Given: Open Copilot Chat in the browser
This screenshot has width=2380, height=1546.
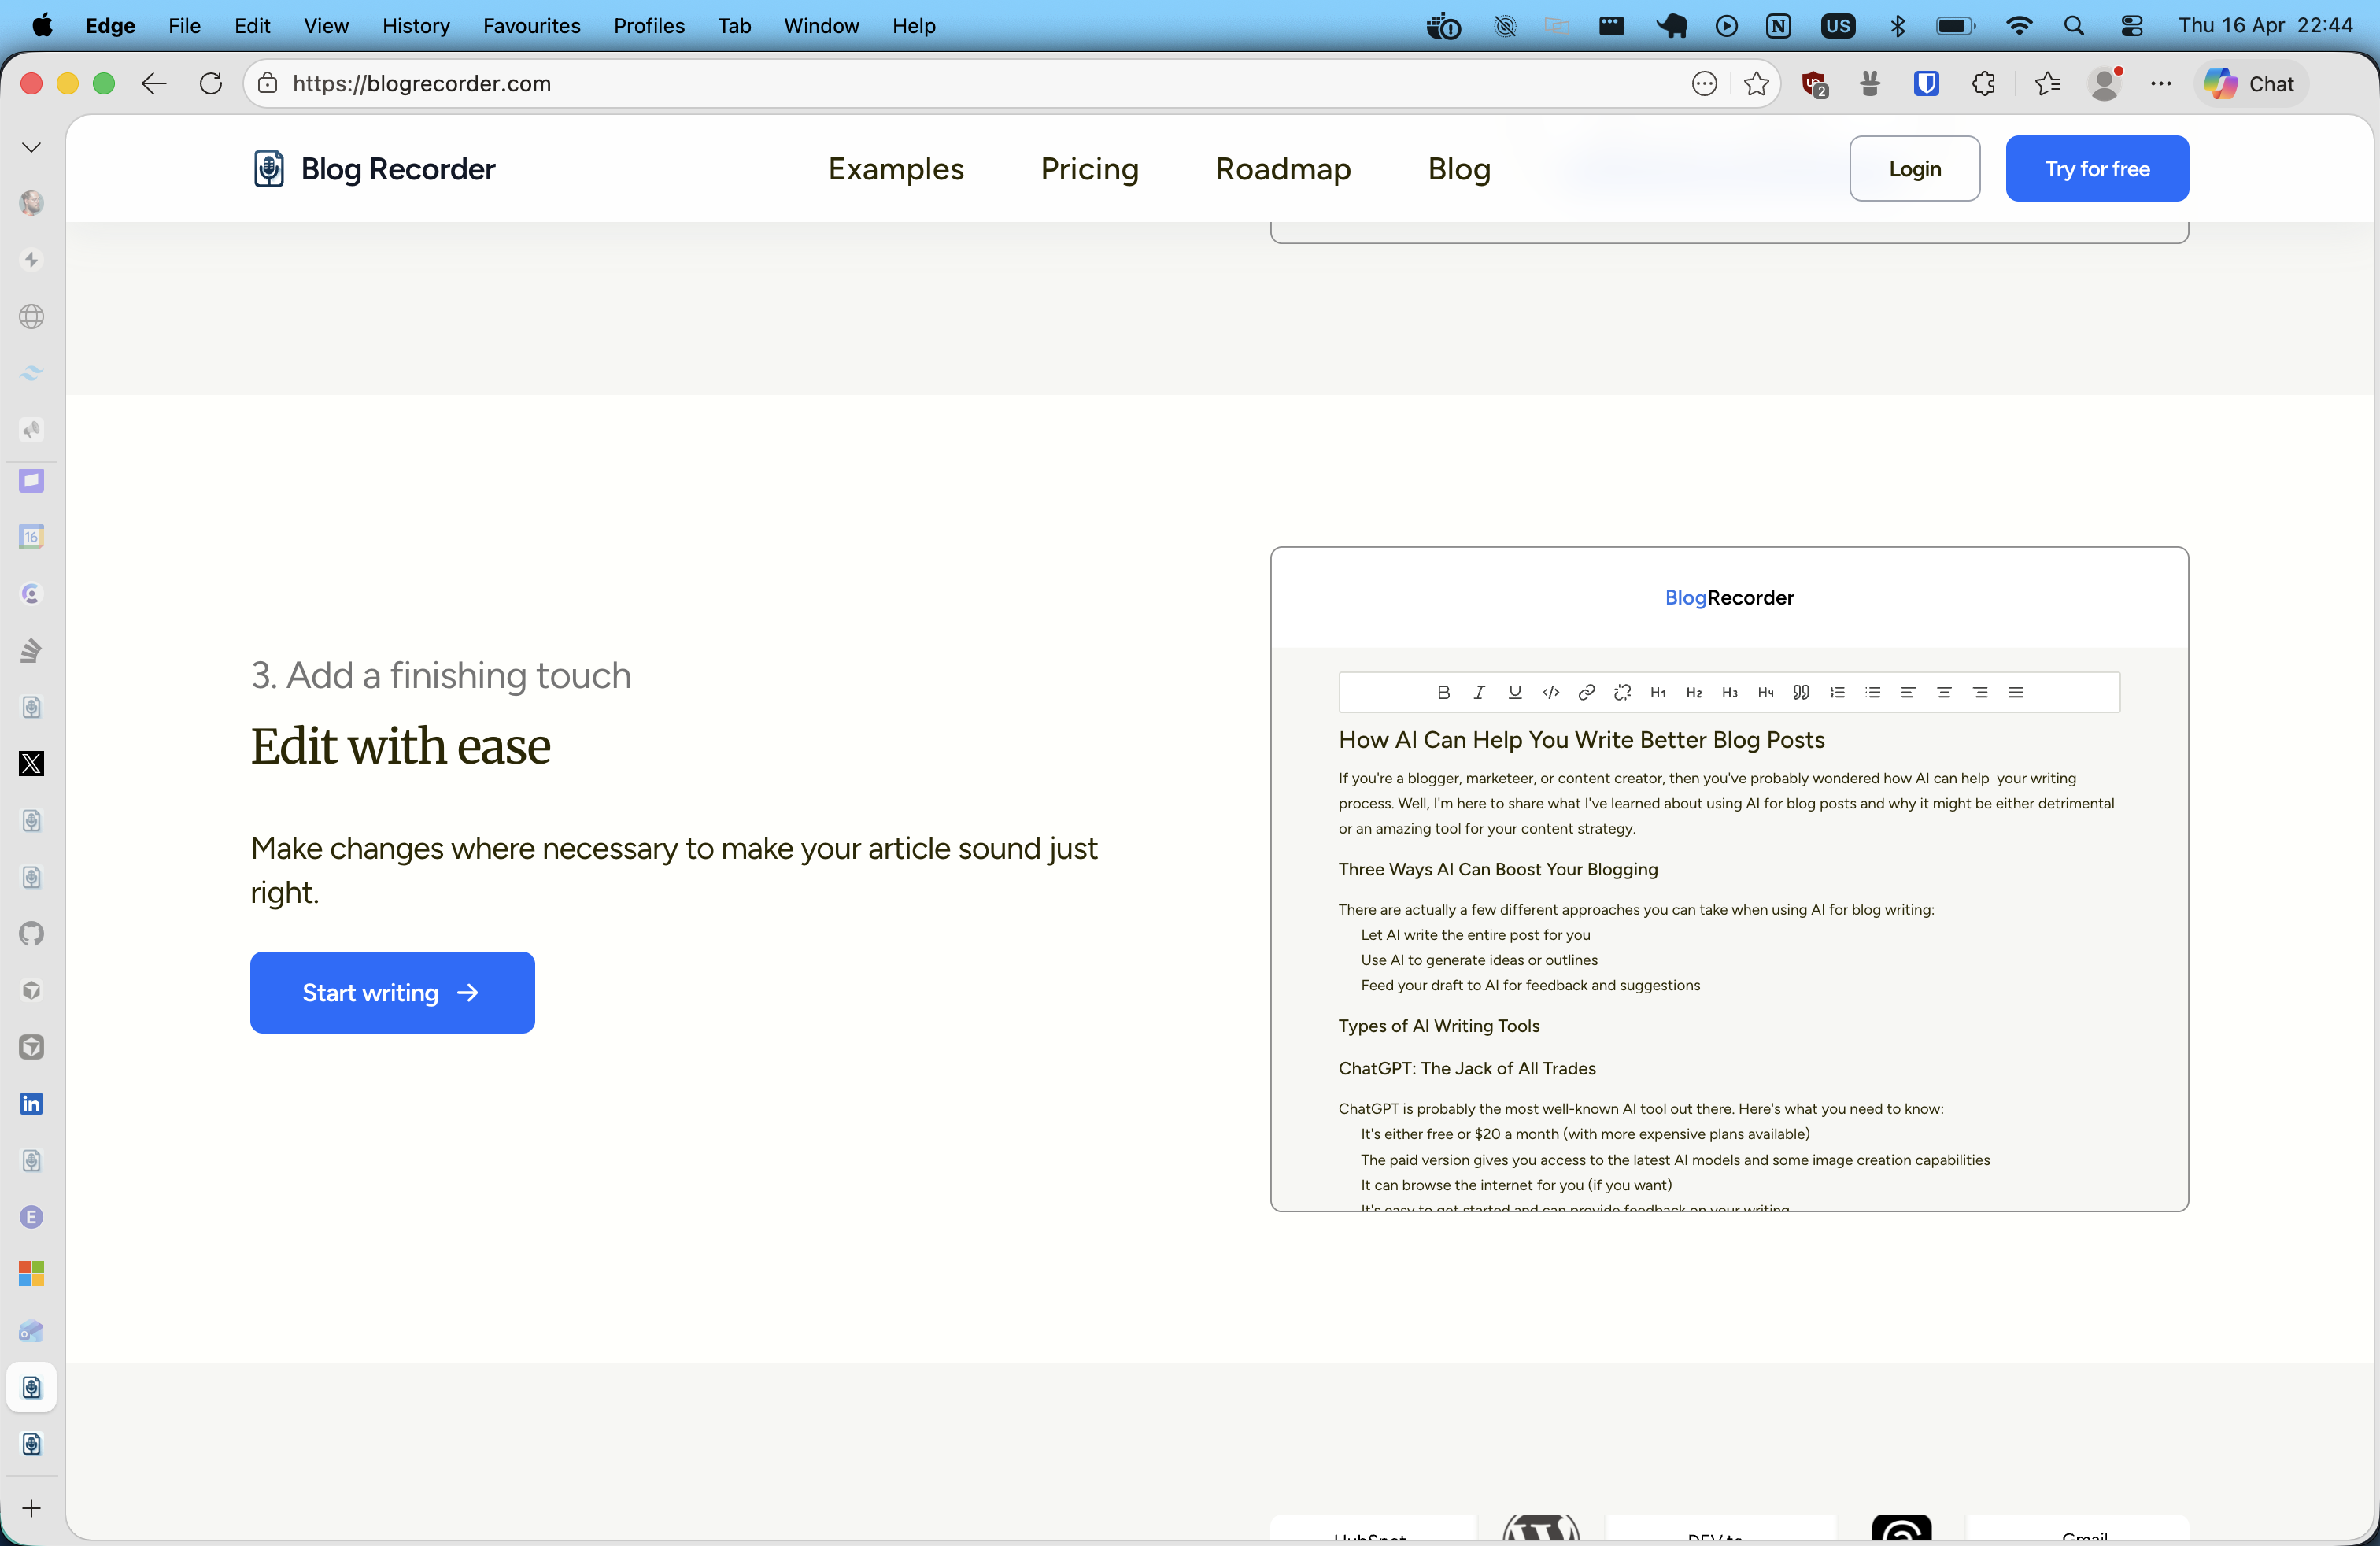Looking at the screenshot, I should click(x=2250, y=84).
